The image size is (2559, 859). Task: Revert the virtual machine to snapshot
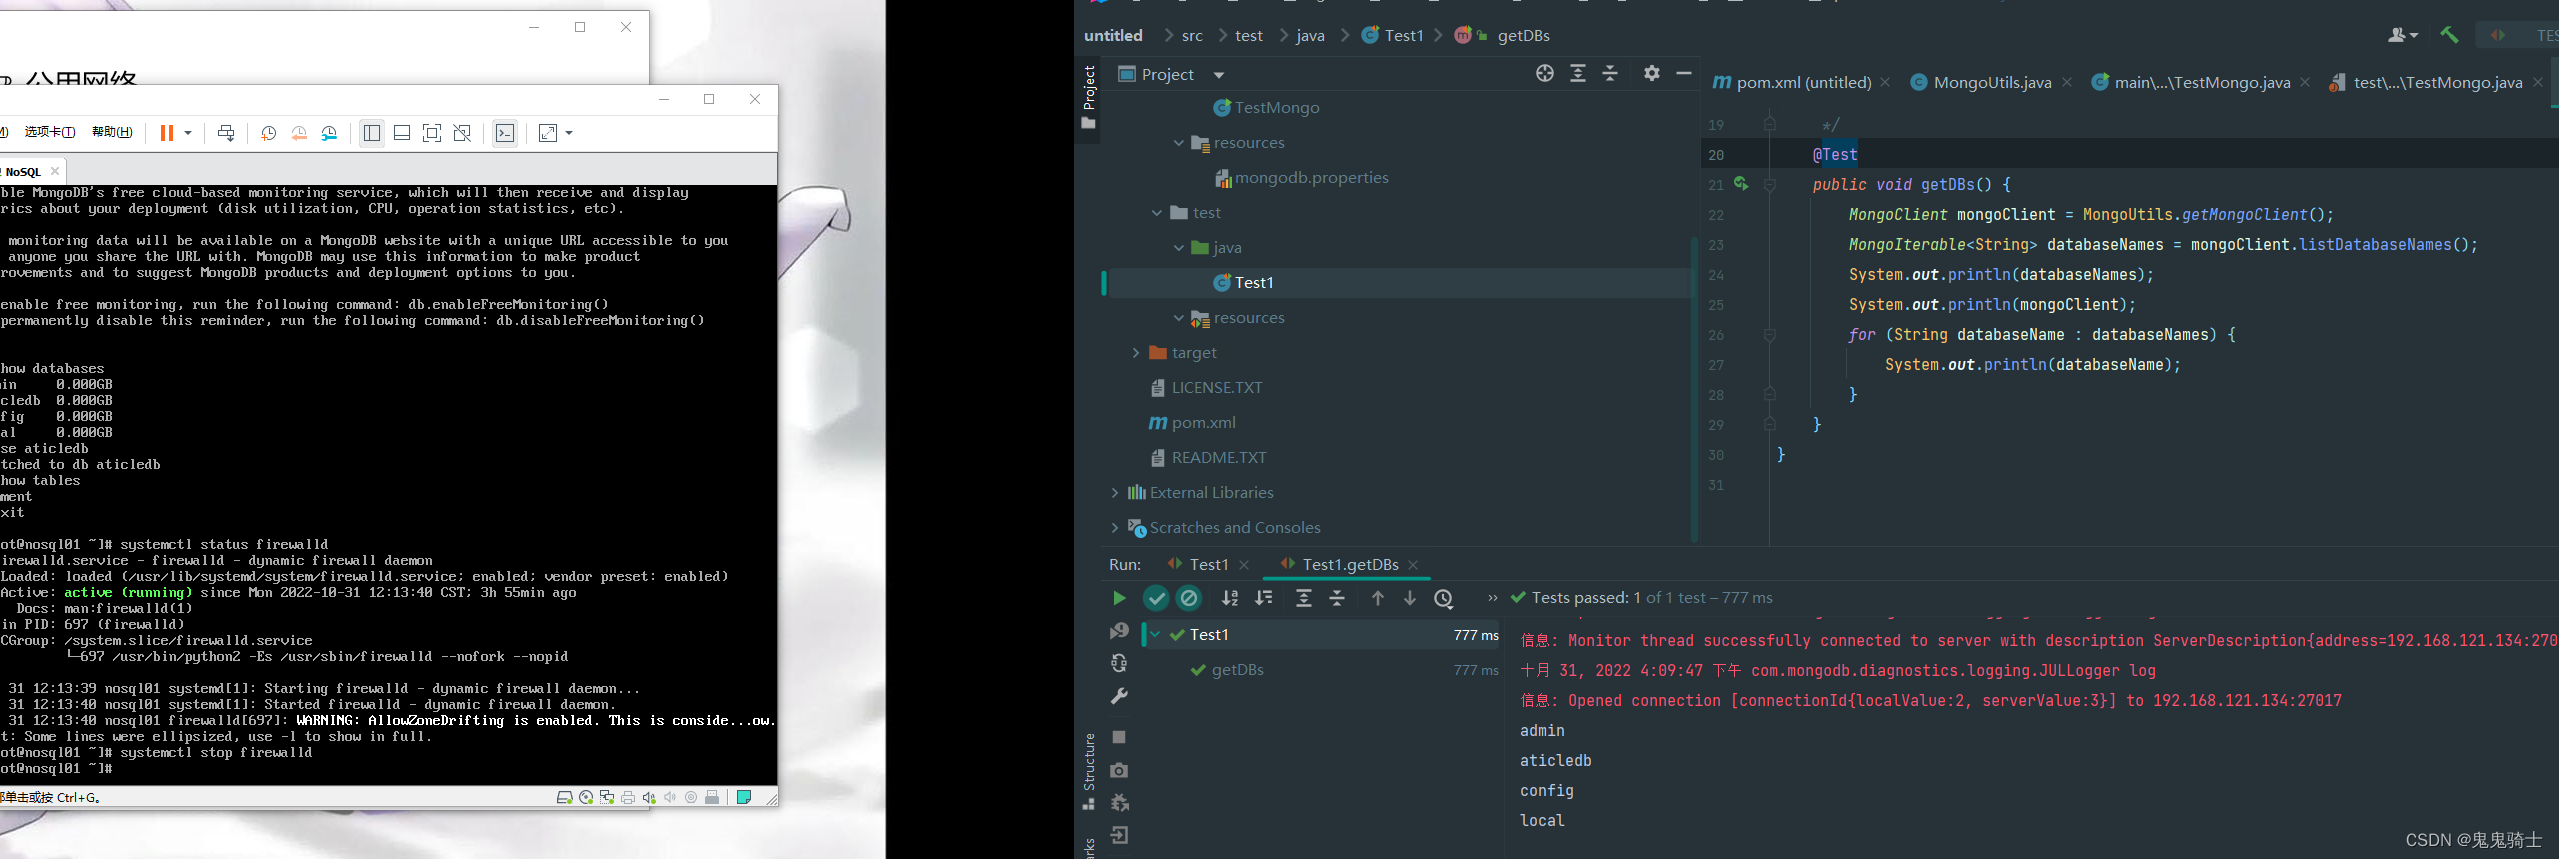(299, 133)
